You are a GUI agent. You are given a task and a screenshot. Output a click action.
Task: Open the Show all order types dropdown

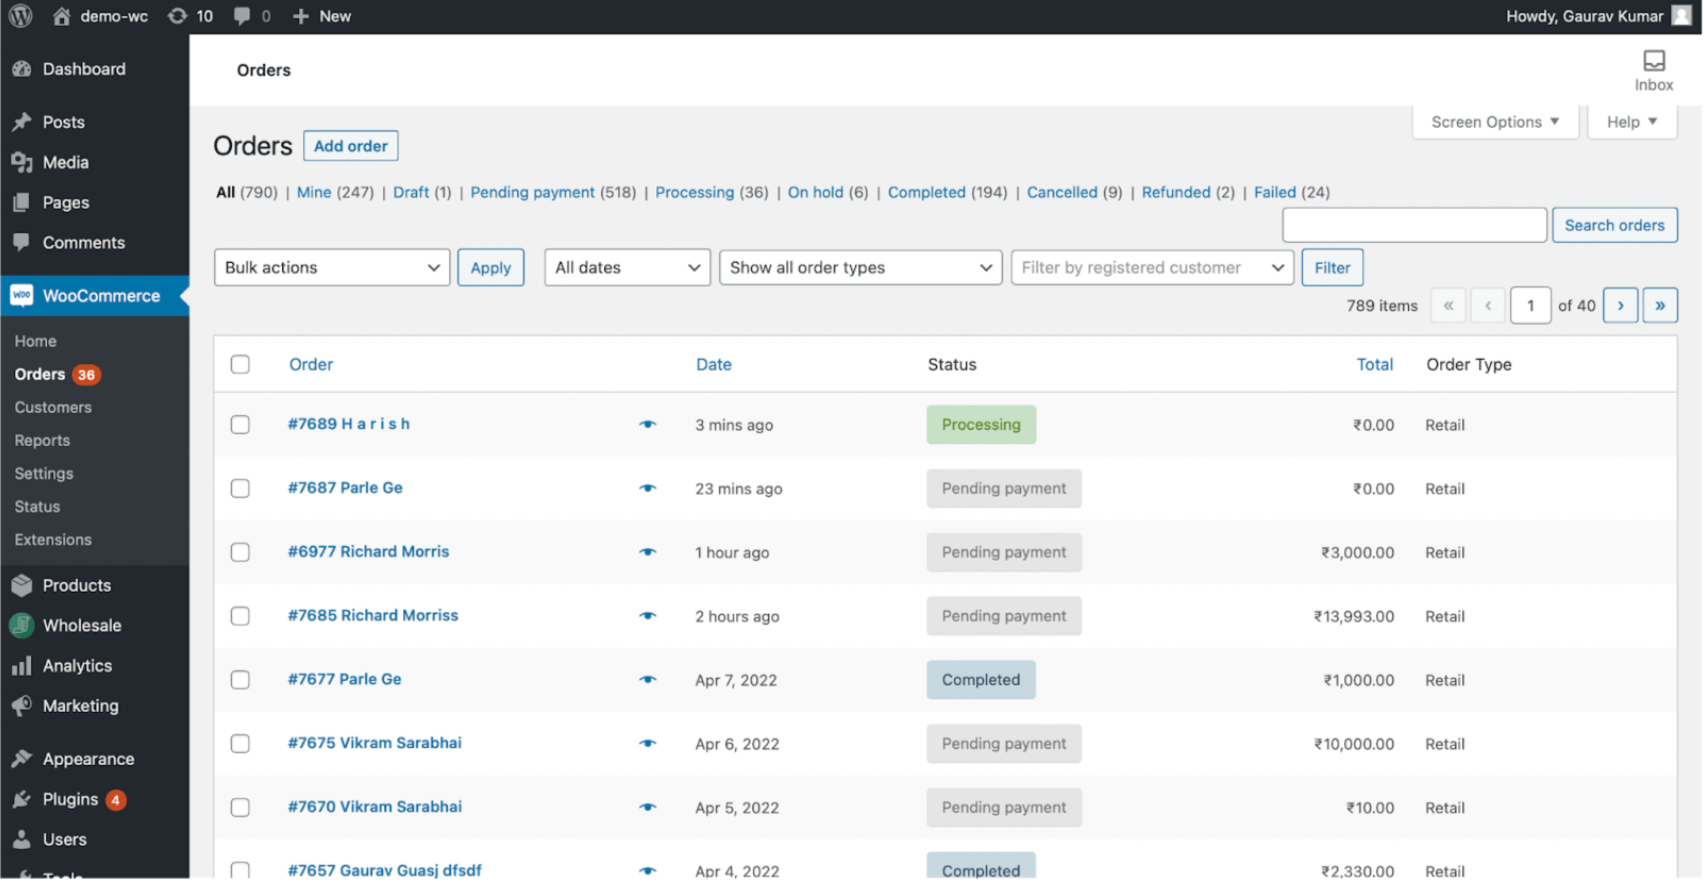(x=860, y=267)
